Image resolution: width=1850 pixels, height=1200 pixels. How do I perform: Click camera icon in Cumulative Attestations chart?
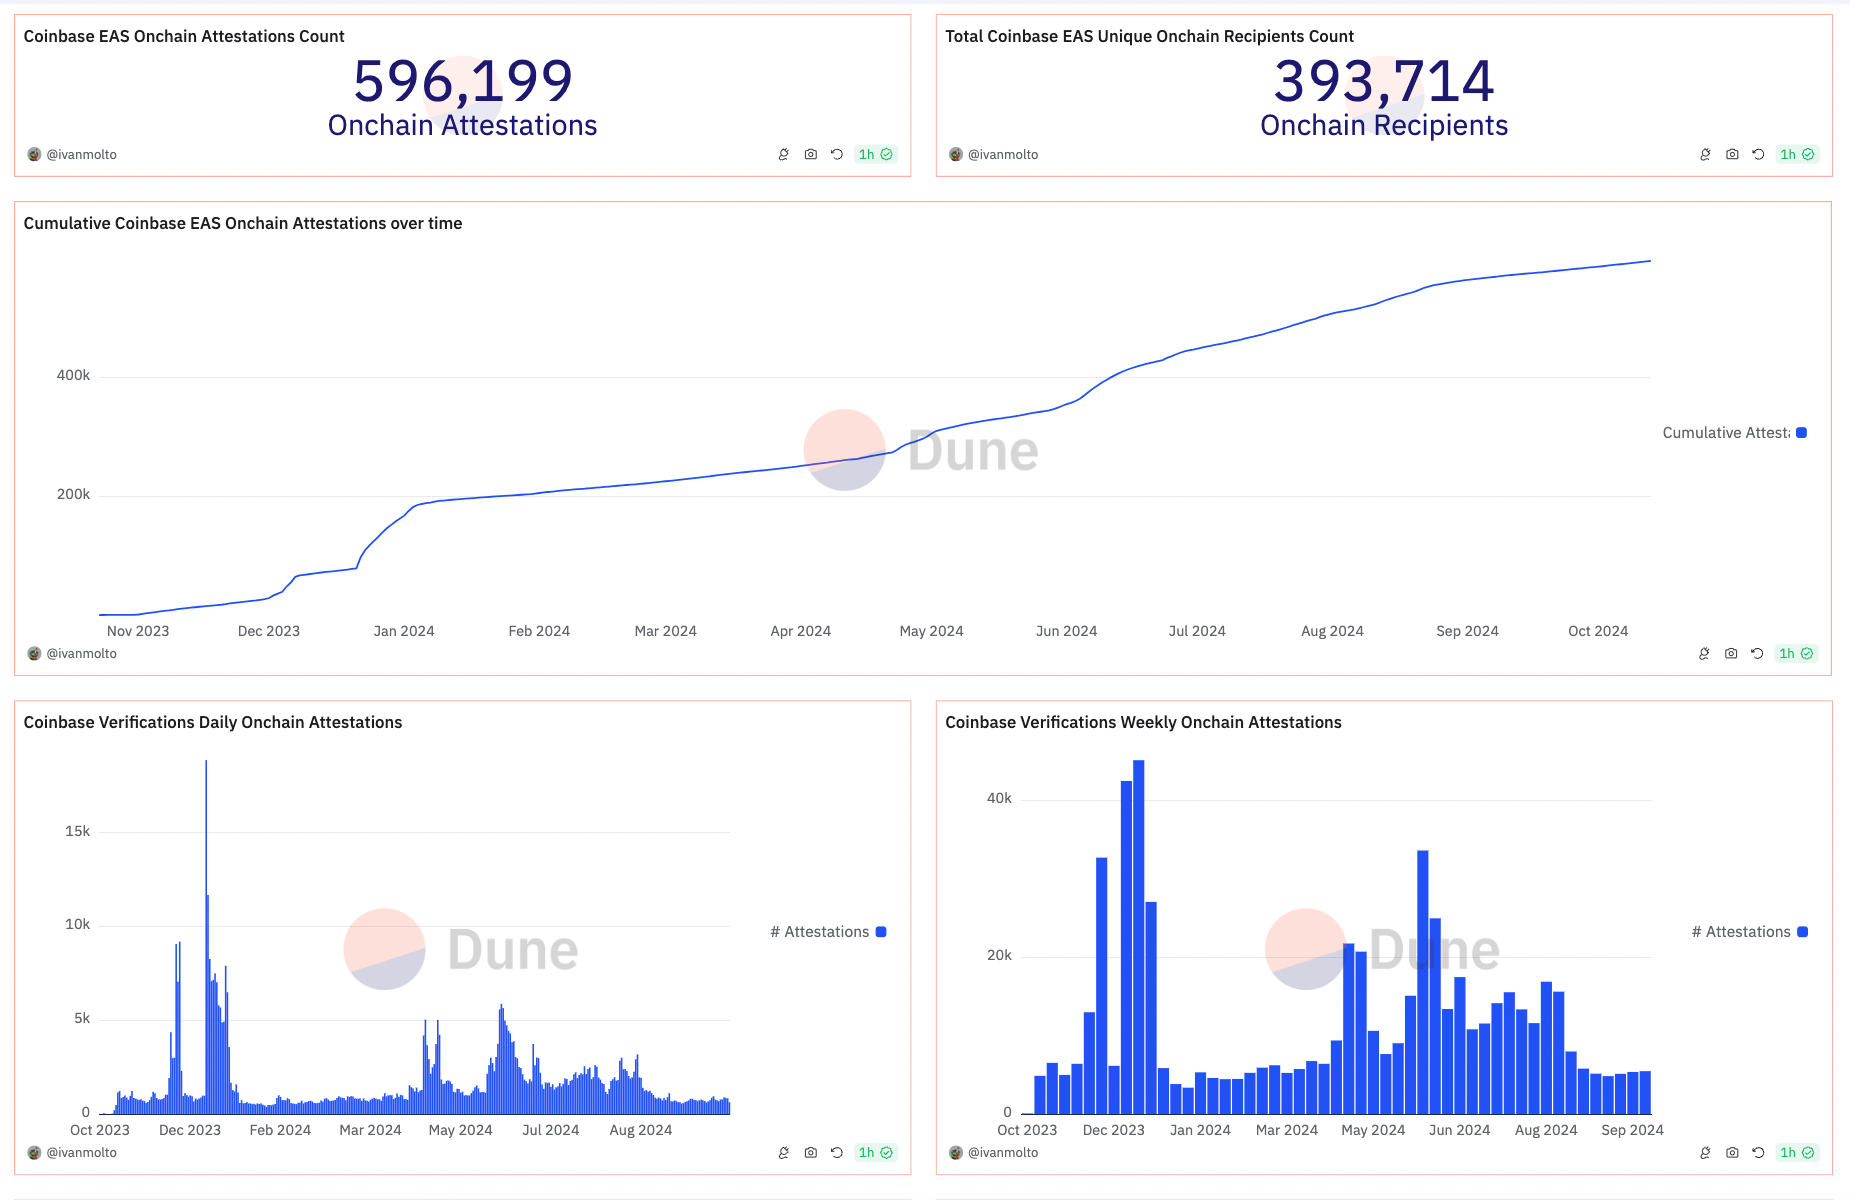point(1731,653)
